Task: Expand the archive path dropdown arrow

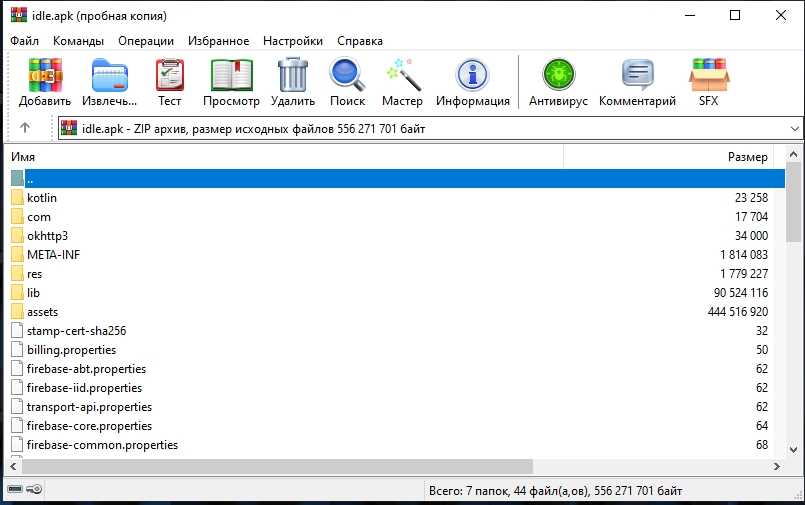Action: [x=794, y=128]
